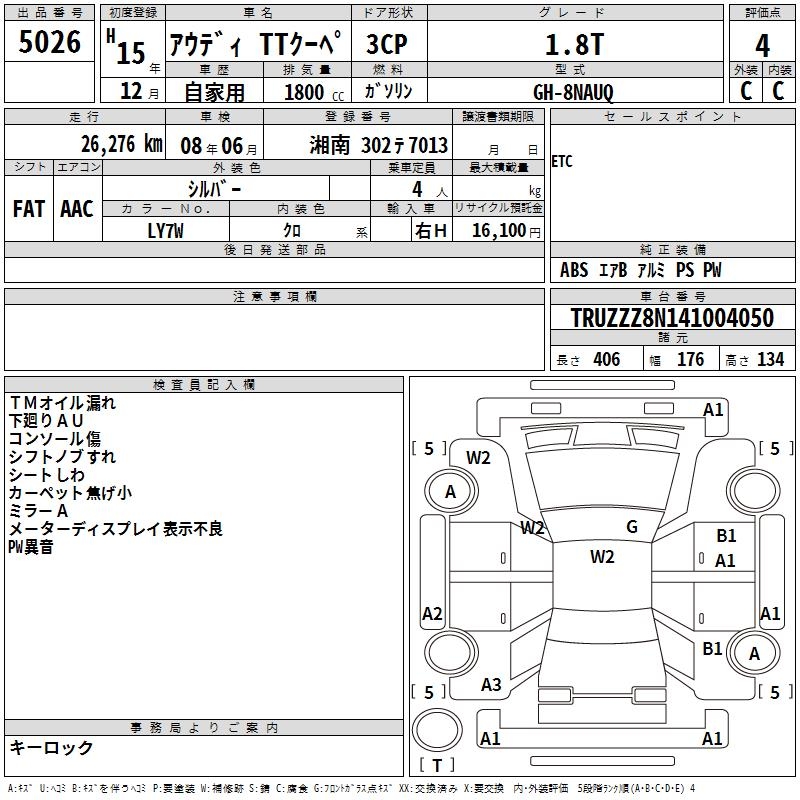This screenshot has height=800, width=800.
Task: Select the recycle deposit amount 16,100円
Action: pos(504,230)
